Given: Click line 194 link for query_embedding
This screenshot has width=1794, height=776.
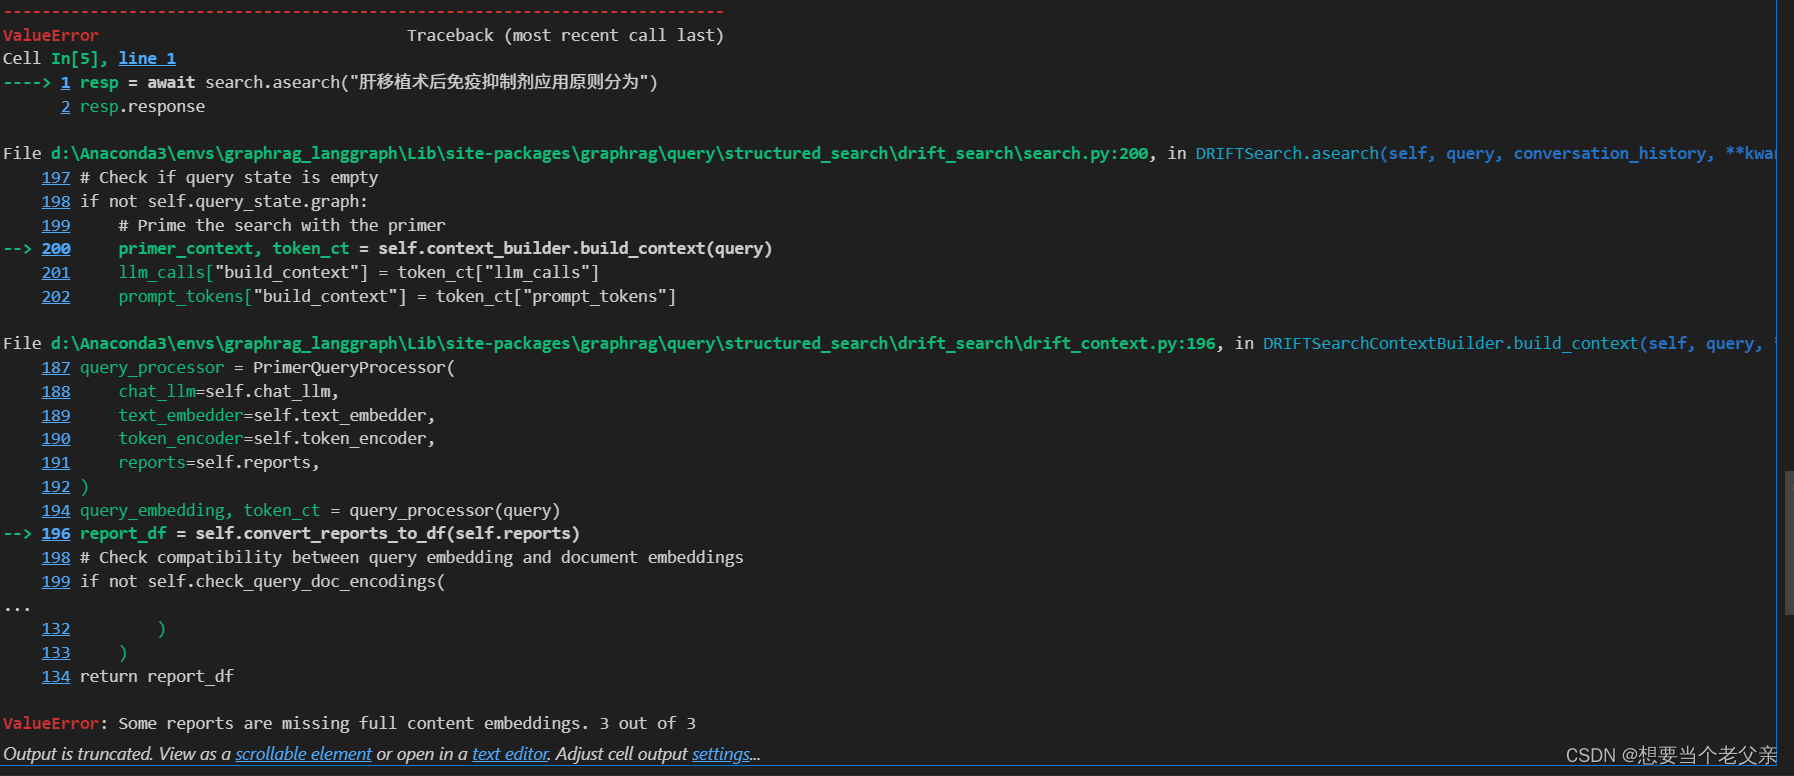Looking at the screenshot, I should click(x=56, y=511).
